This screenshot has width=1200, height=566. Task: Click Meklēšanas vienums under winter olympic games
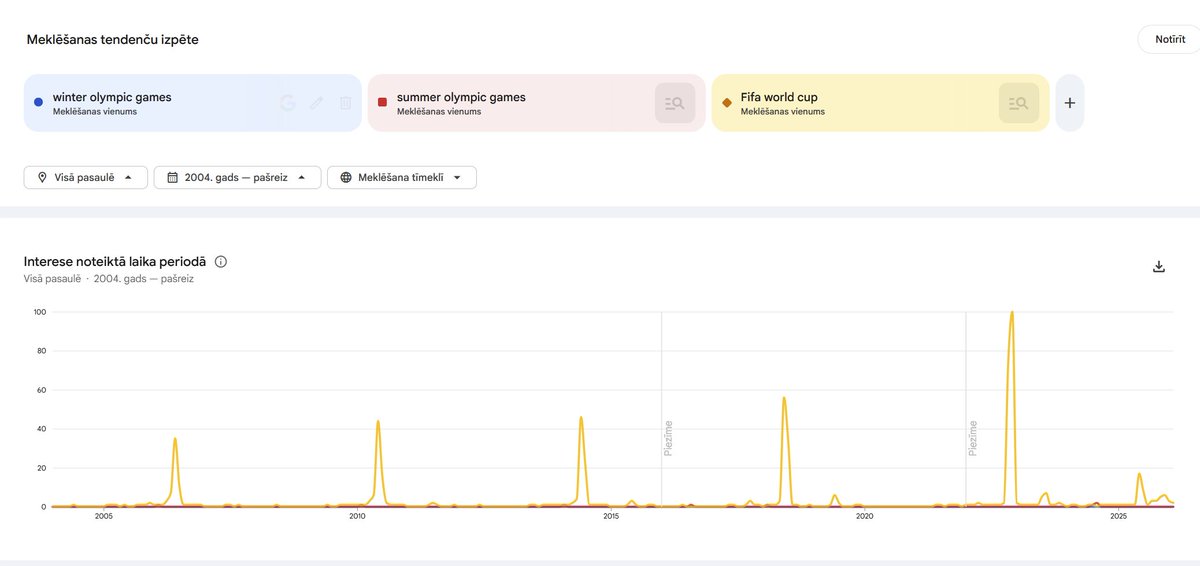point(95,112)
